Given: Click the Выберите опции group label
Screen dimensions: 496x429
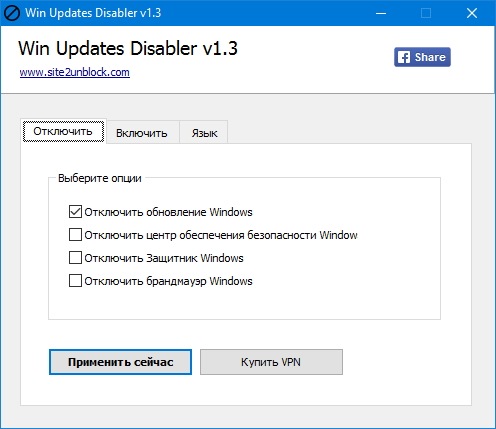Looking at the screenshot, I should [100, 178].
